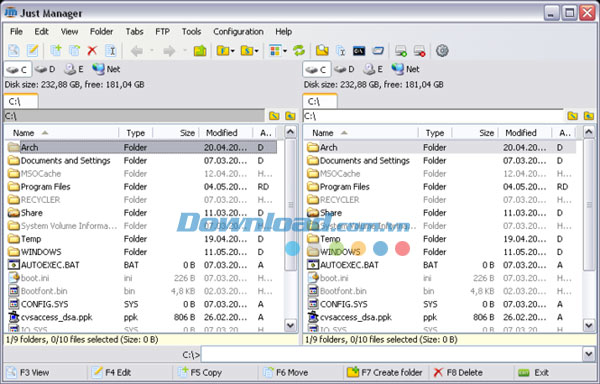Image resolution: width=600 pixels, height=384 pixels.
Task: Click the Rename toolbar icon
Action: (111, 50)
